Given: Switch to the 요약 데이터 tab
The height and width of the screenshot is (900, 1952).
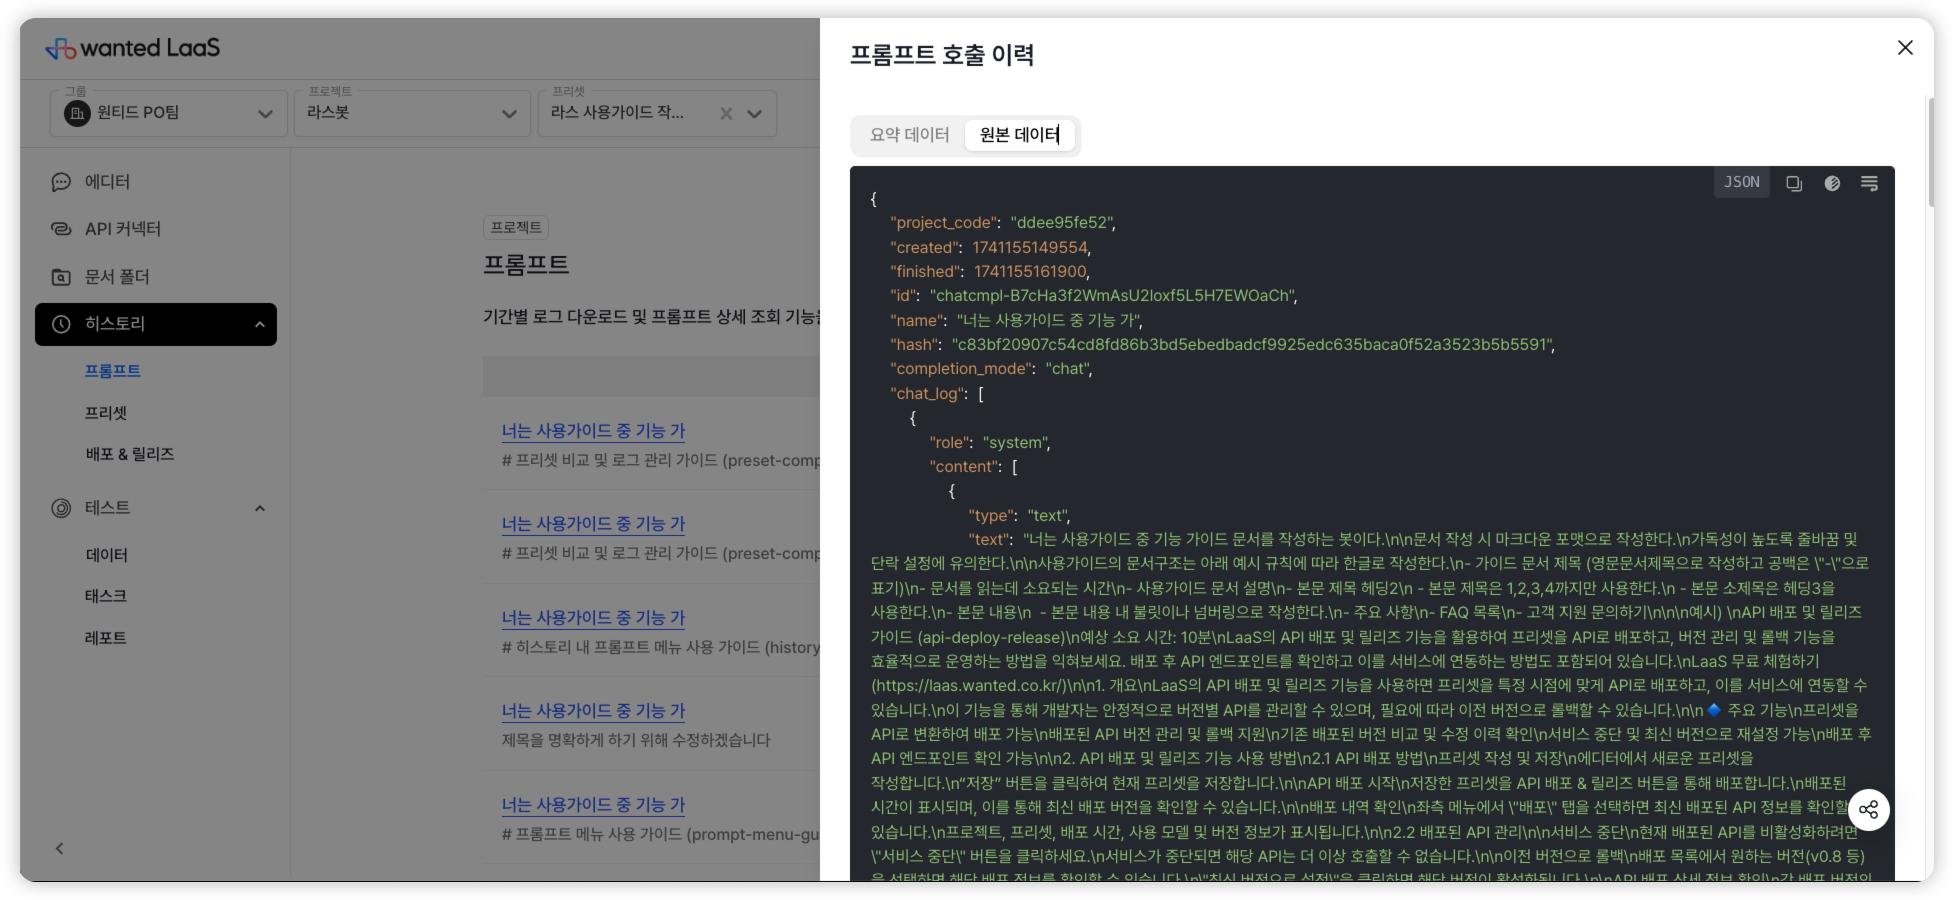Looking at the screenshot, I should pos(909,135).
